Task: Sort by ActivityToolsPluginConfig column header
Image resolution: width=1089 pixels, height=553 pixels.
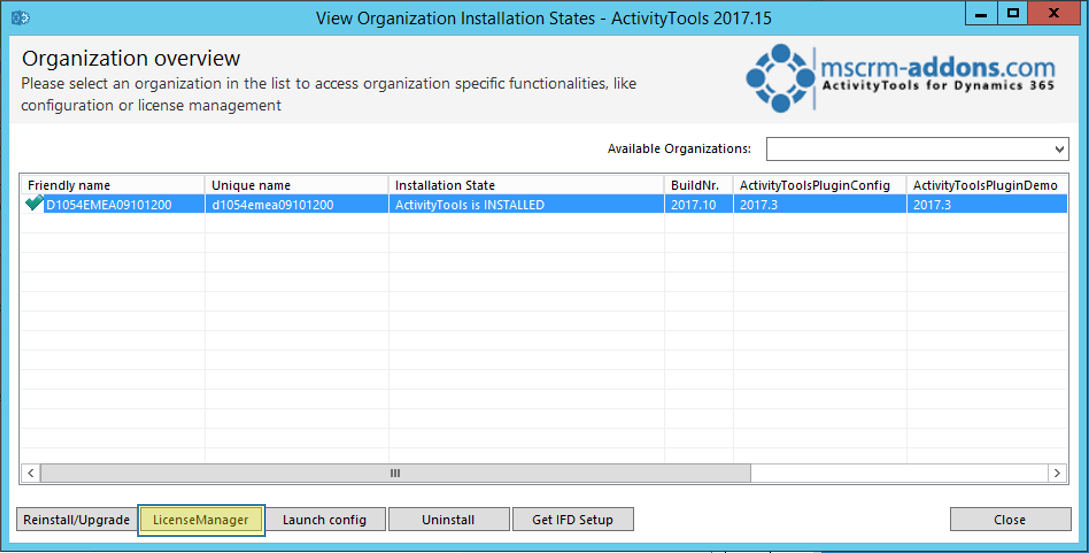Action: (820, 185)
